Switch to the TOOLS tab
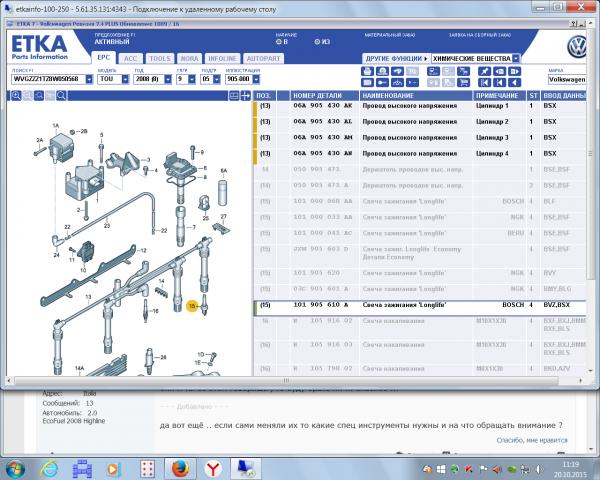600x480 pixels. coord(160,59)
